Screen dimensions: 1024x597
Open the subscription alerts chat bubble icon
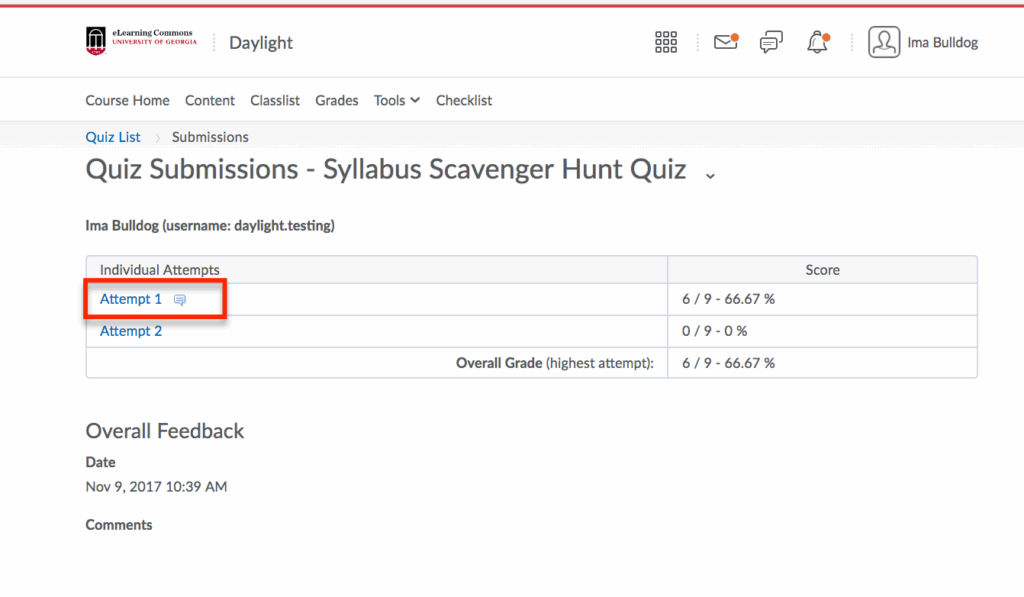(770, 42)
